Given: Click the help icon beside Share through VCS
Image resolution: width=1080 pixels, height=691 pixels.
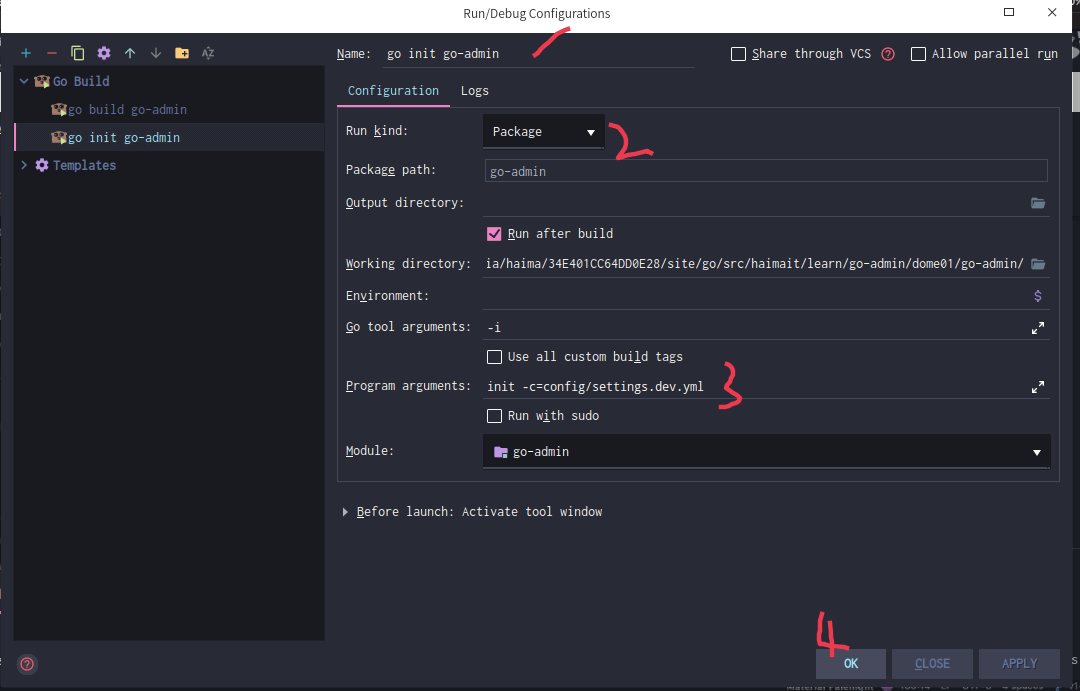Looking at the screenshot, I should pyautogui.click(x=888, y=54).
